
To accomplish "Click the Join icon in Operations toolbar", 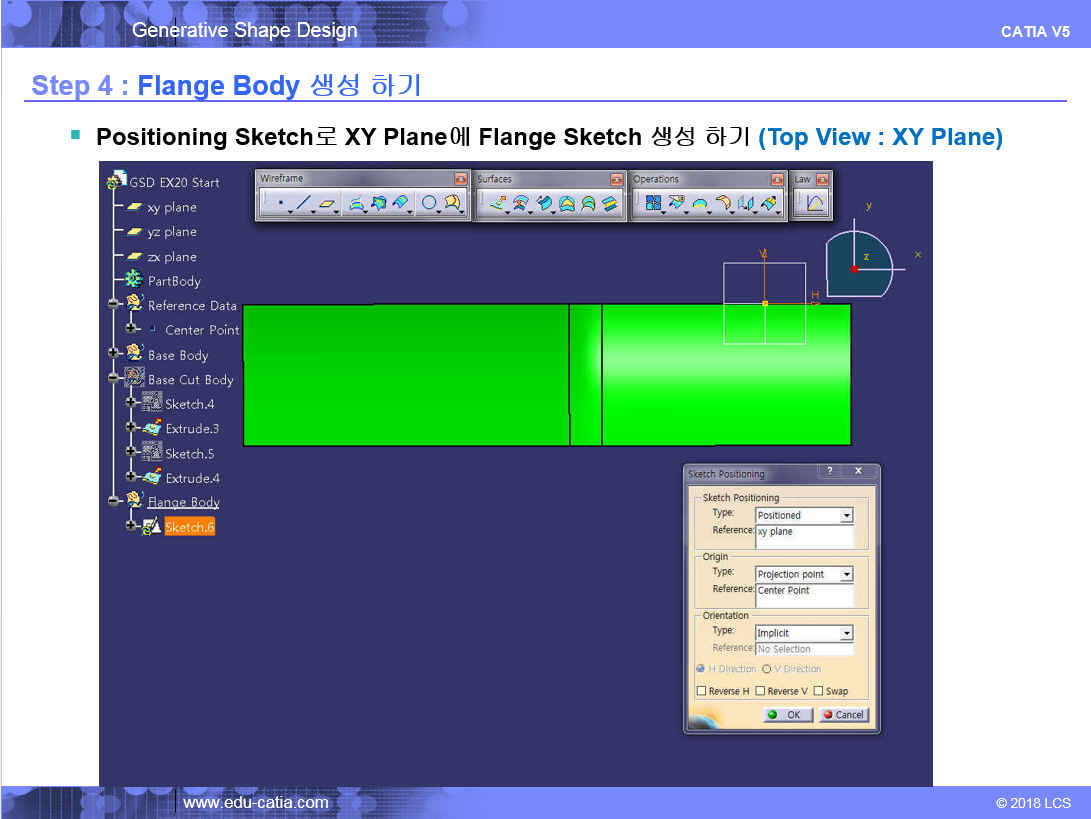I will [653, 204].
